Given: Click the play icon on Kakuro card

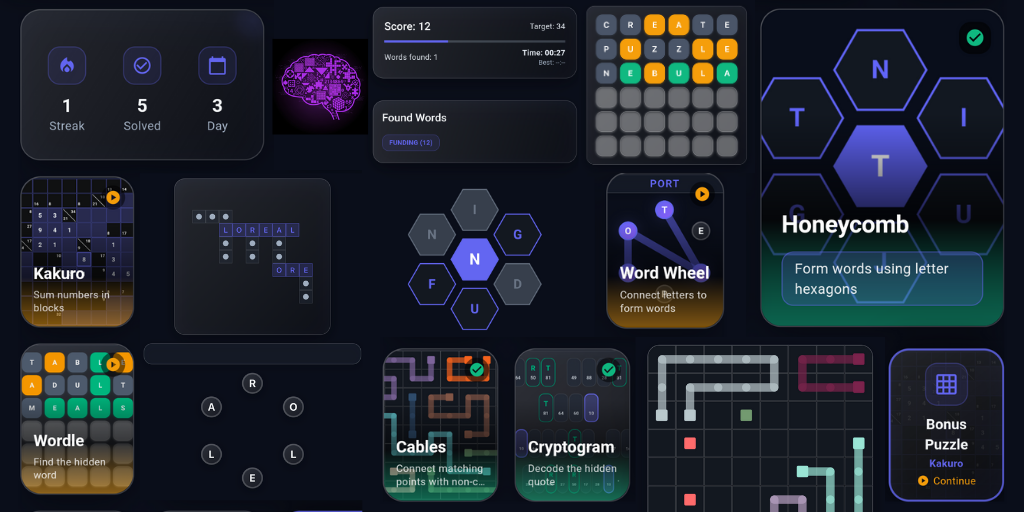Looking at the screenshot, I should tap(113, 197).
